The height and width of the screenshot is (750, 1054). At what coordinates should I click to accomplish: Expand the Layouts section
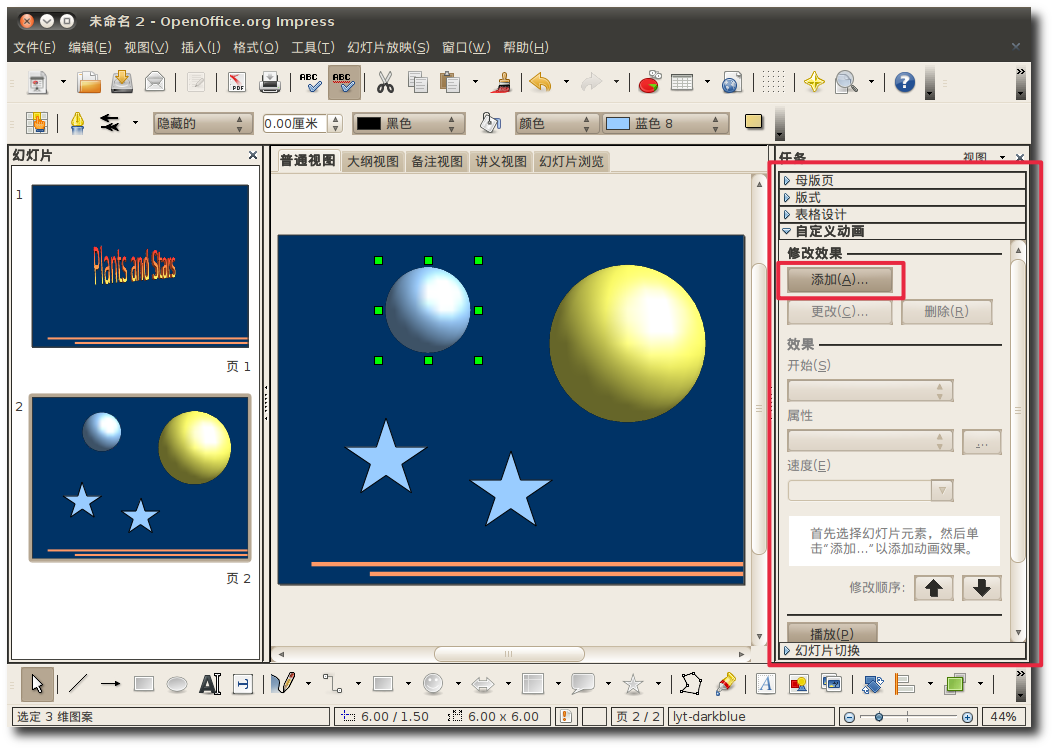tap(902, 198)
